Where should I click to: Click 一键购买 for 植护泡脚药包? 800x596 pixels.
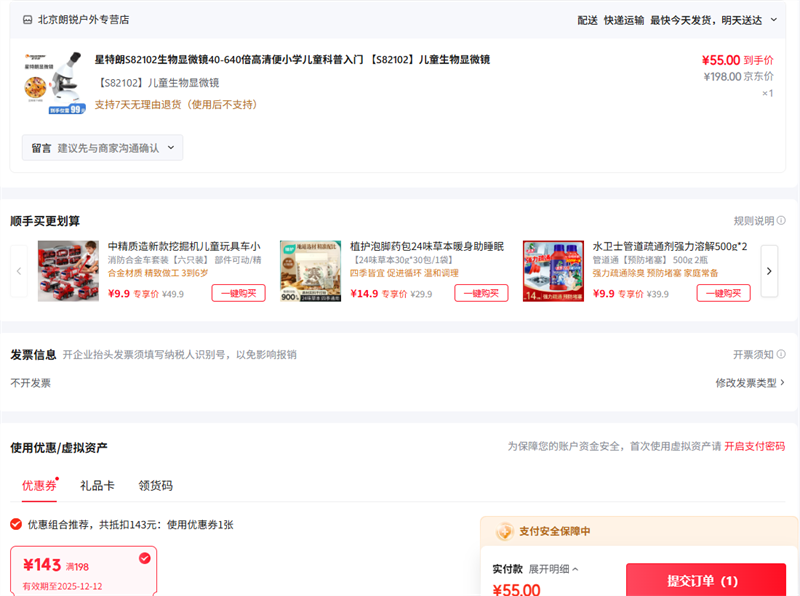click(x=481, y=293)
